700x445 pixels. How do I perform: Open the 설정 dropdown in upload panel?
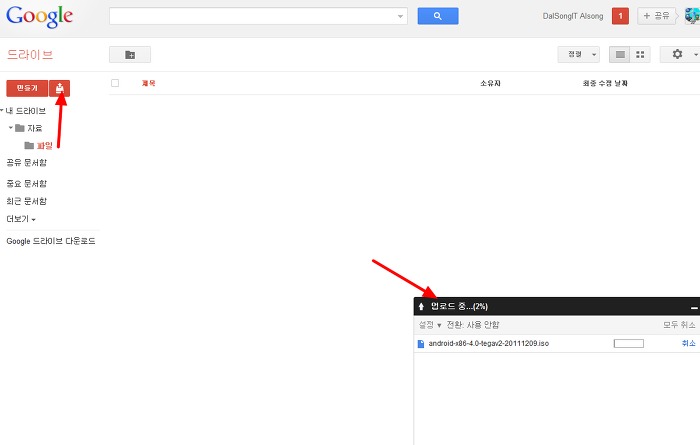tap(430, 325)
